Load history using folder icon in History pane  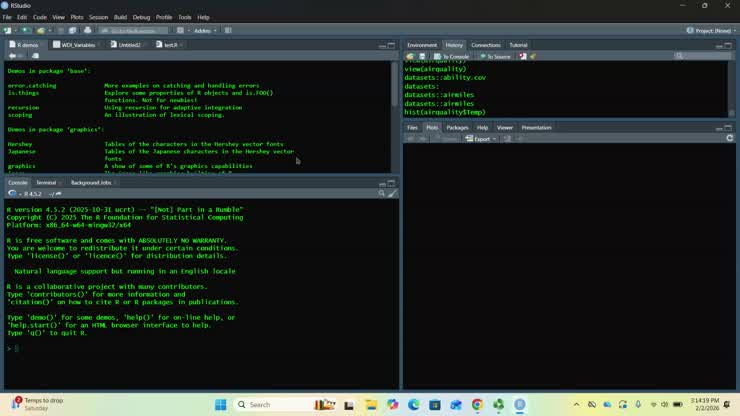coord(410,56)
